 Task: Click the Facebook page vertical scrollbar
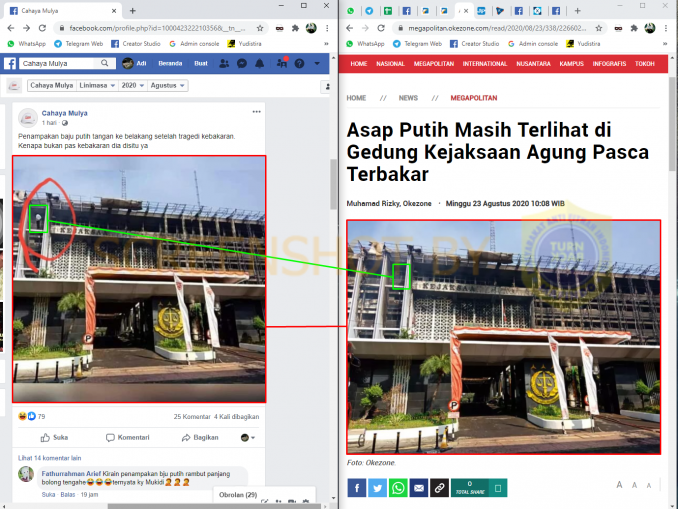[333, 184]
